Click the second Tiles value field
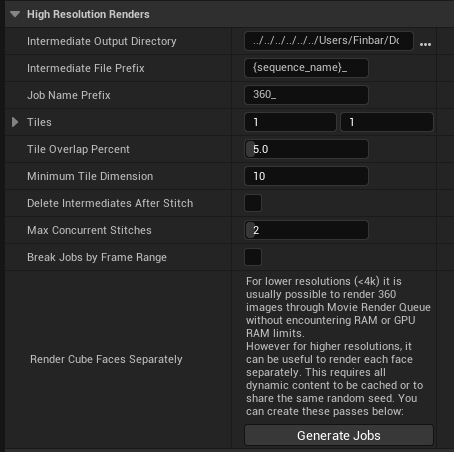Screen dimensions: 454x452 coord(387,122)
